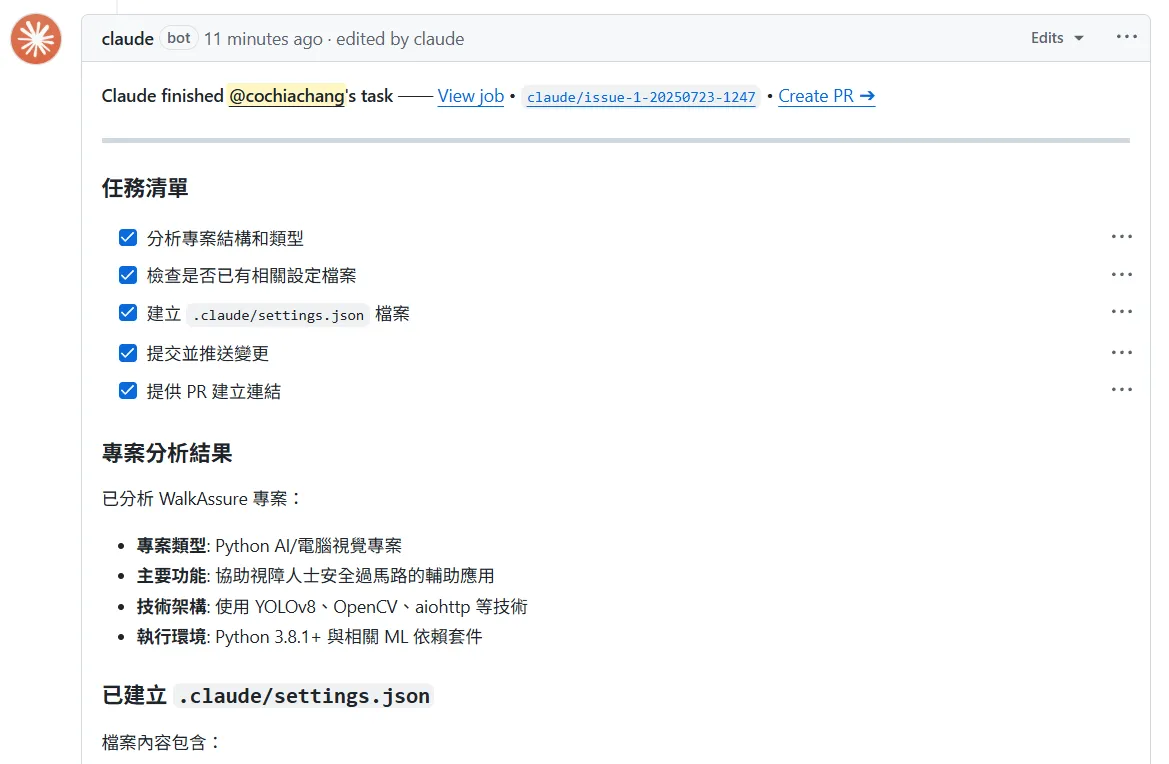Open options for 提供 PR 建立連結 task row
Screen dimensions: 1169x764
pyautogui.click(x=1121, y=390)
